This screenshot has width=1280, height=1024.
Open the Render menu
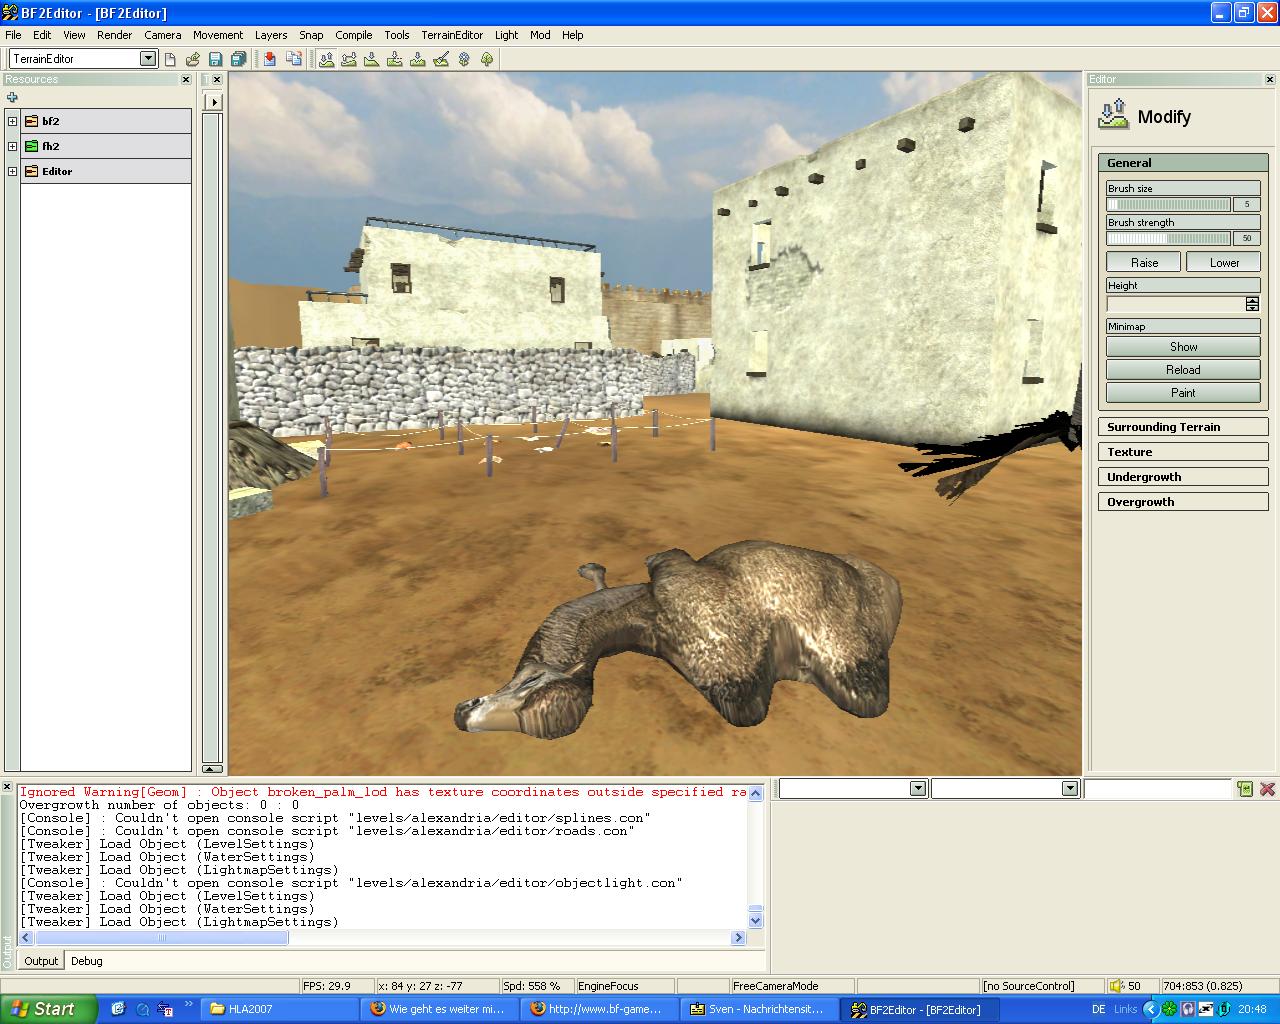(114, 35)
